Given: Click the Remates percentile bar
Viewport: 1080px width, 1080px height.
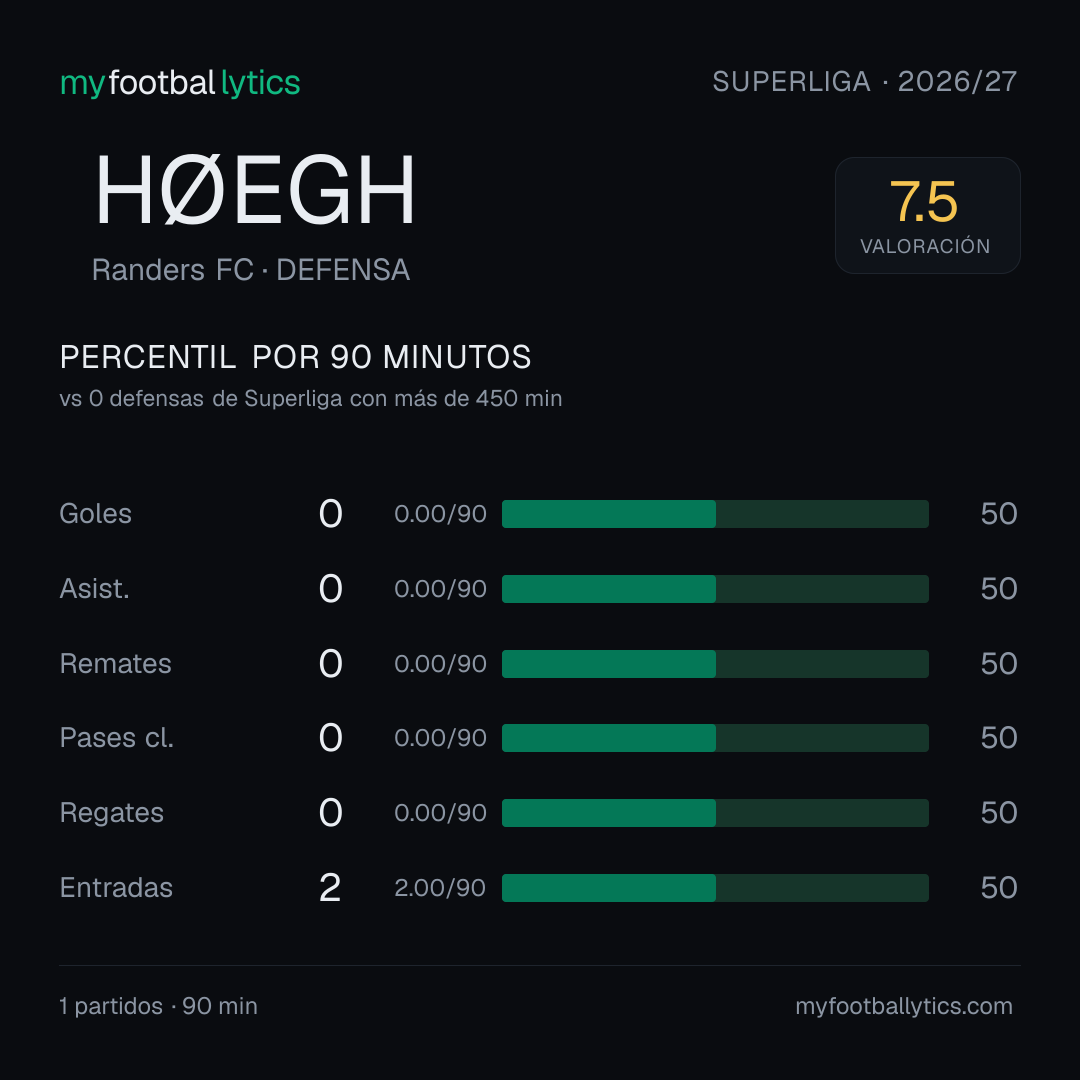Looking at the screenshot, I should pos(715,664).
